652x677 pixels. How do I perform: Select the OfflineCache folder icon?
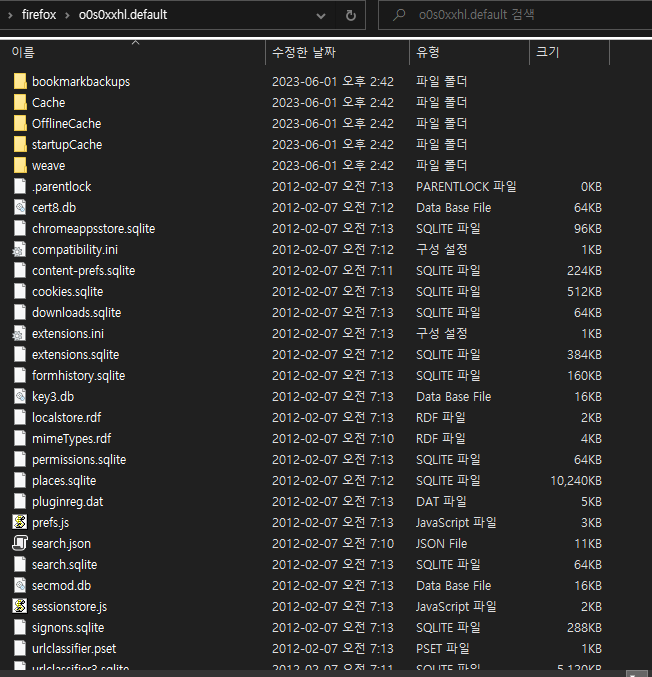click(x=20, y=123)
